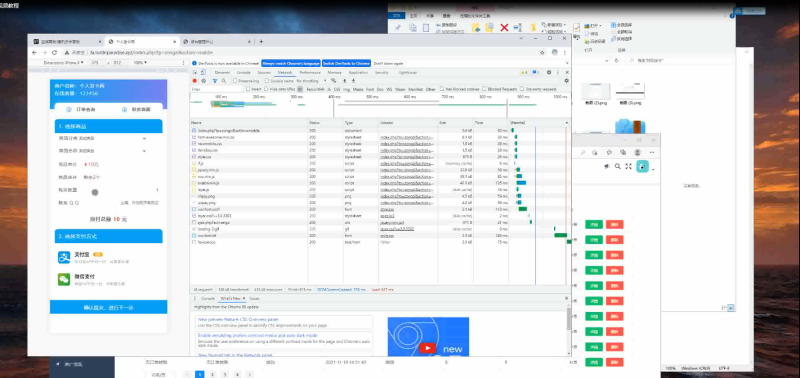
Task: Select the style.css request row
Action: [380, 157]
